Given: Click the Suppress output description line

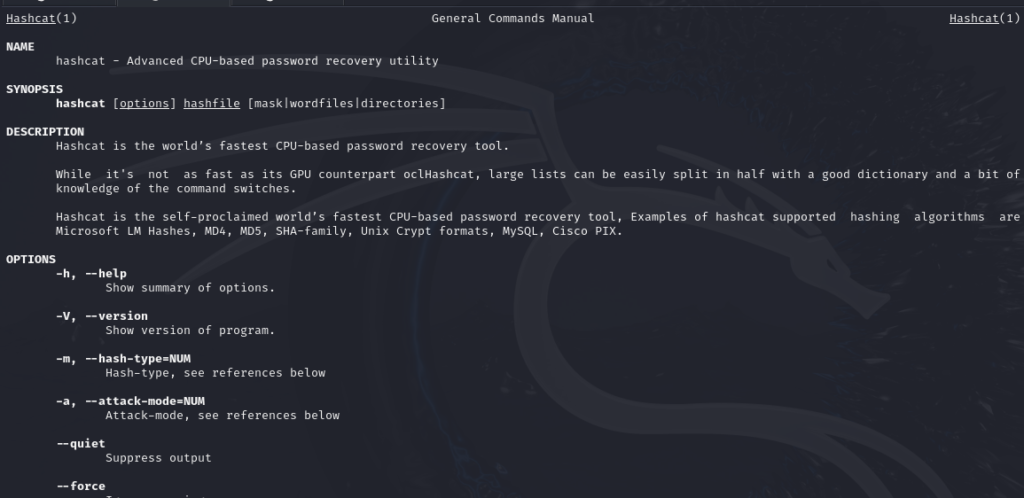Looking at the screenshot, I should (x=159, y=458).
